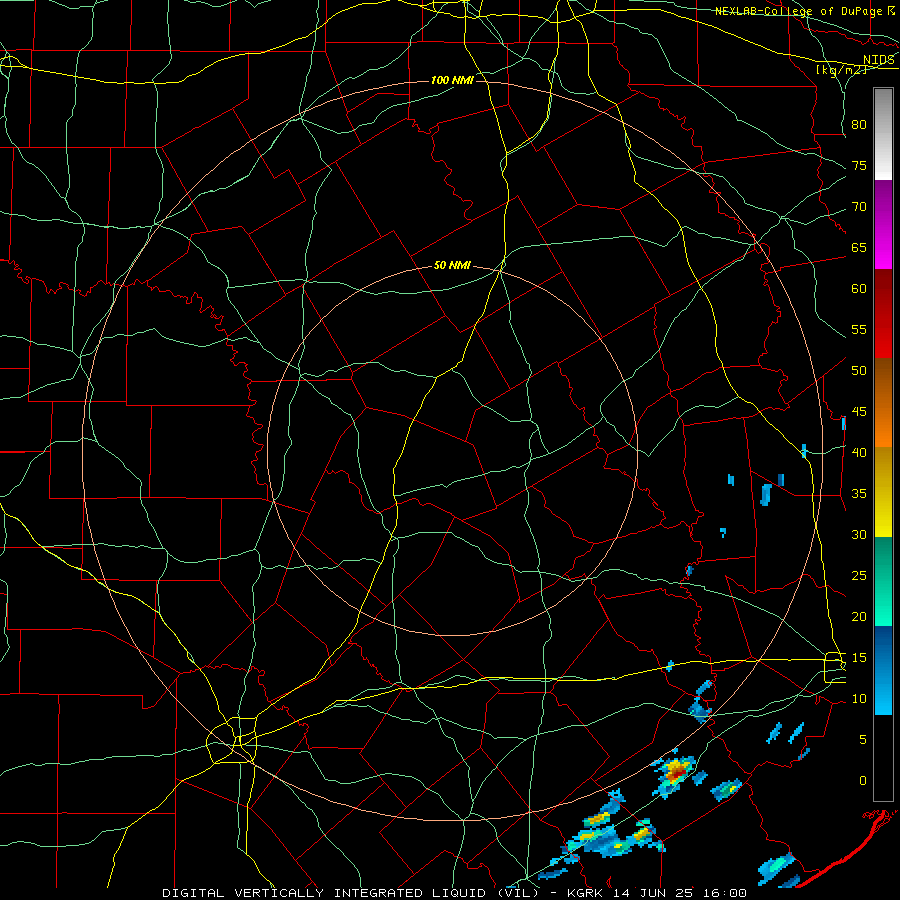Click the 35 value on the color scale
Image resolution: width=900 pixels, height=900 pixels.
[859, 494]
